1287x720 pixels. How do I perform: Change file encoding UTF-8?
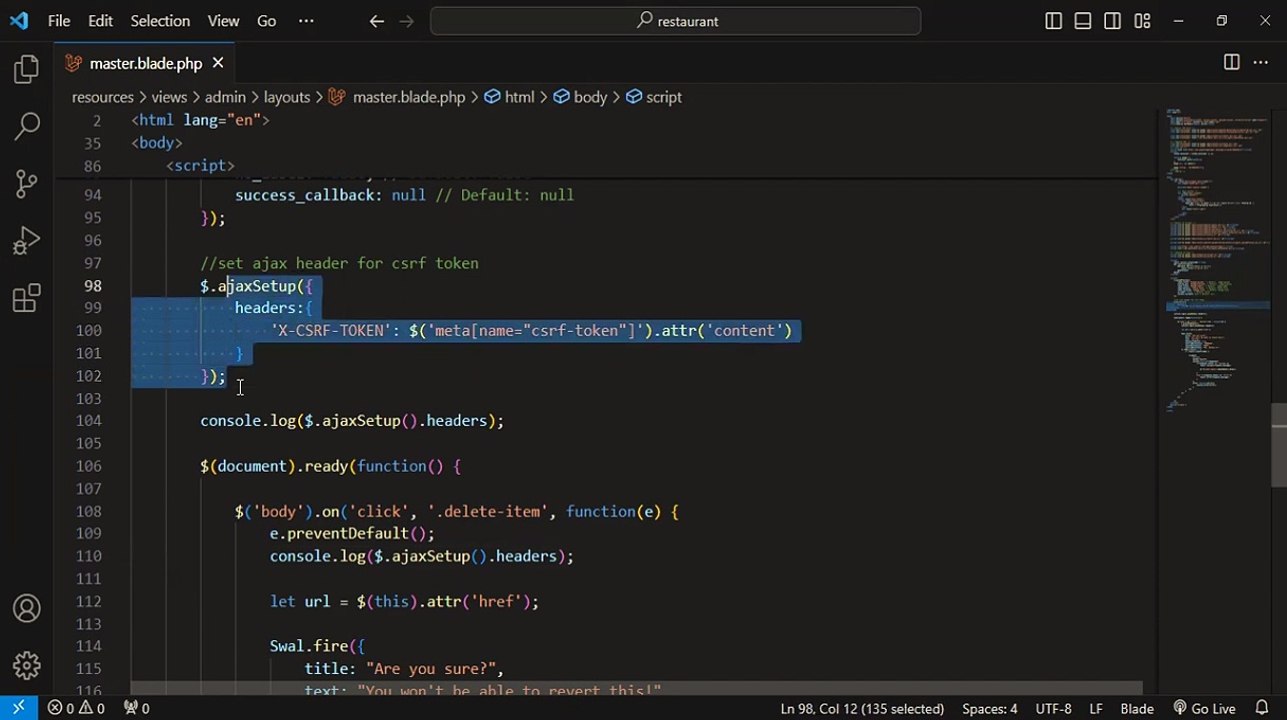click(1053, 708)
